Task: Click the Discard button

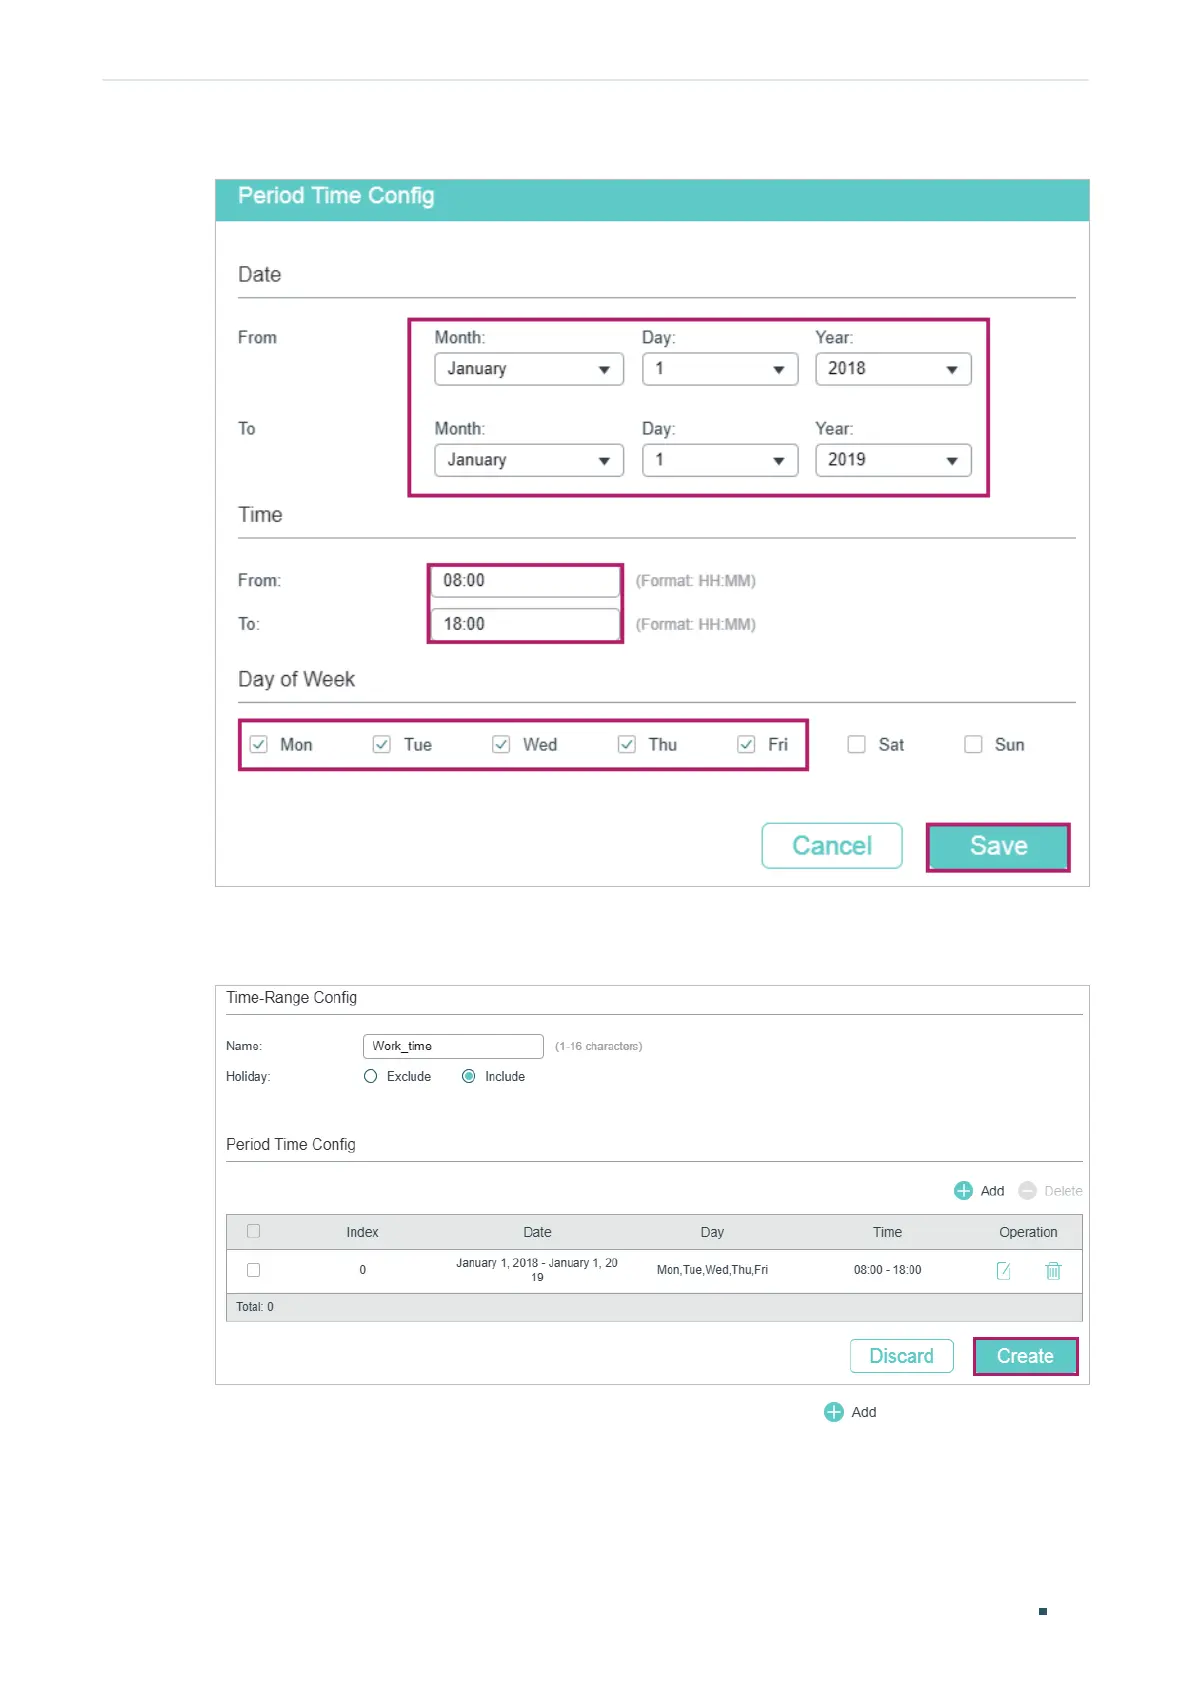Action: click(901, 1356)
